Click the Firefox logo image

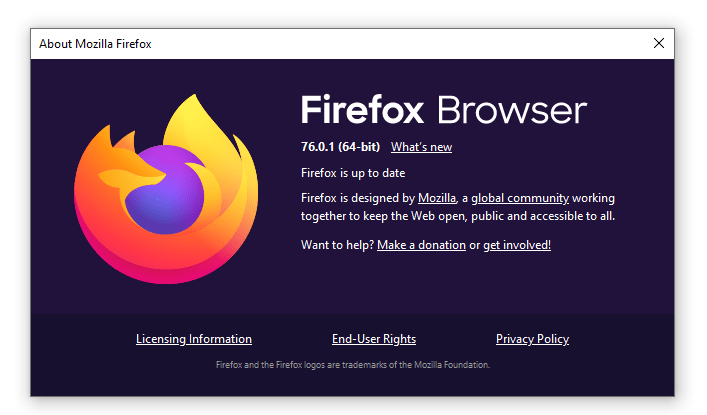point(166,189)
